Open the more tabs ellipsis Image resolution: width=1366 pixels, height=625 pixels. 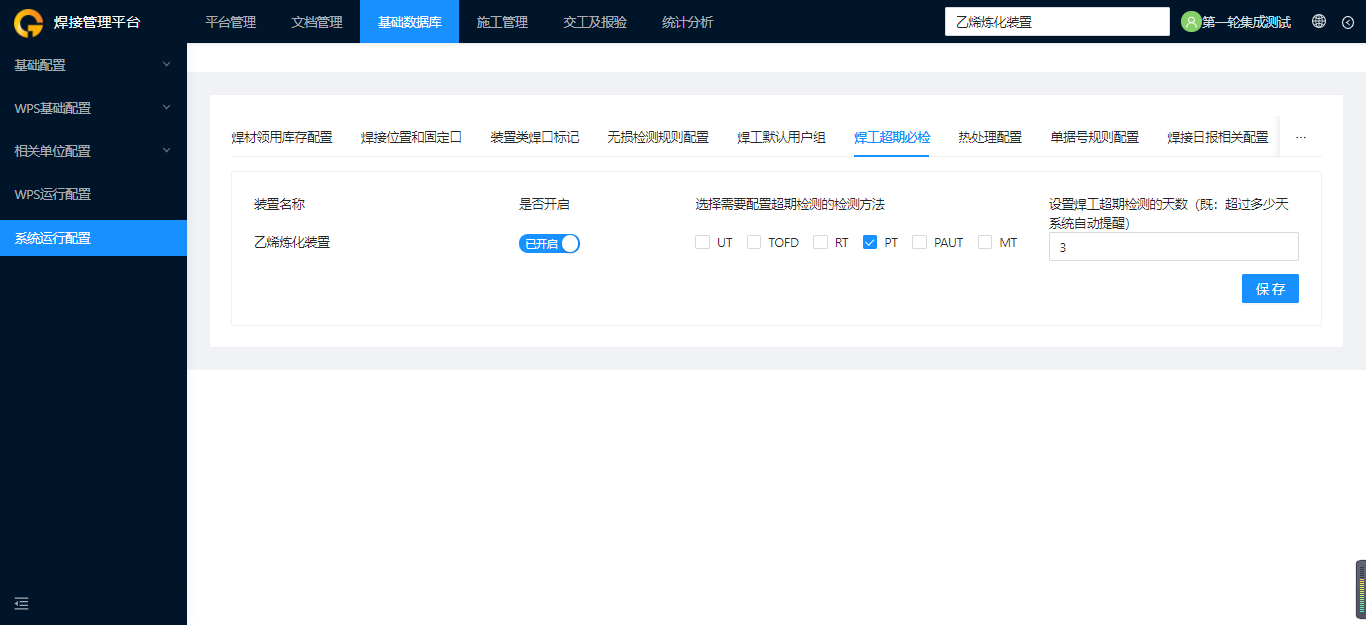click(1300, 137)
